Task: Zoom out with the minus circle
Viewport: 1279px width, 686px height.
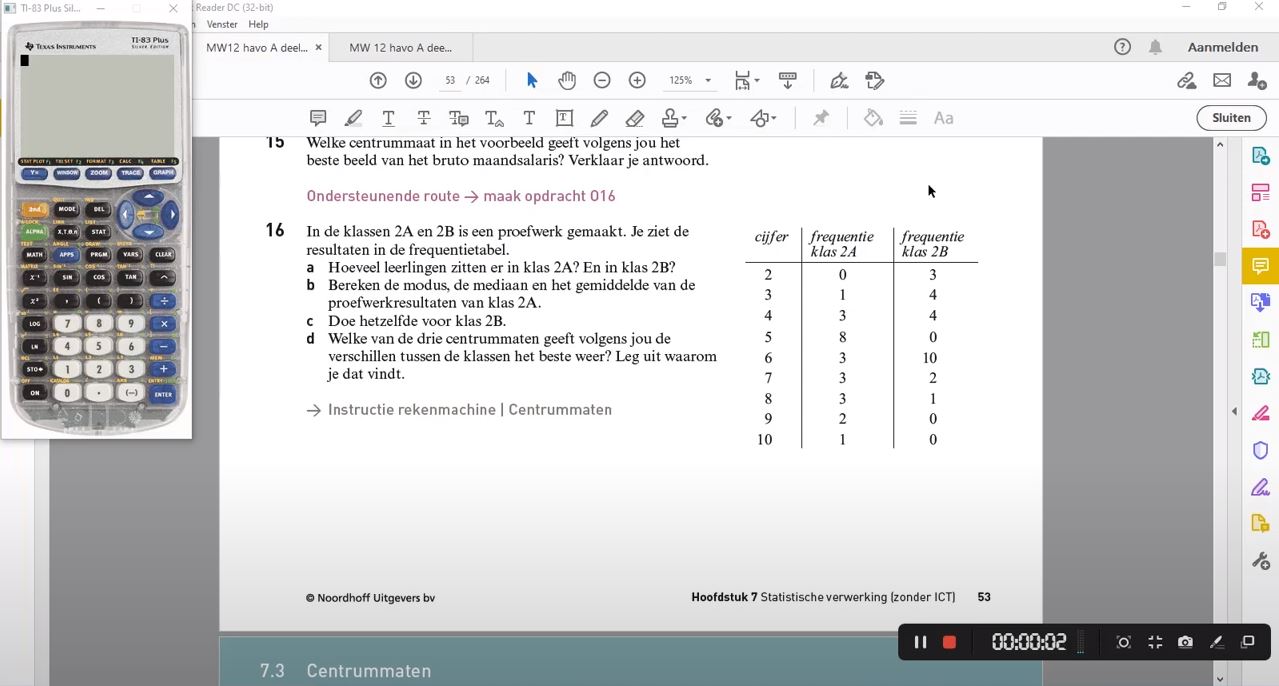Action: [602, 80]
